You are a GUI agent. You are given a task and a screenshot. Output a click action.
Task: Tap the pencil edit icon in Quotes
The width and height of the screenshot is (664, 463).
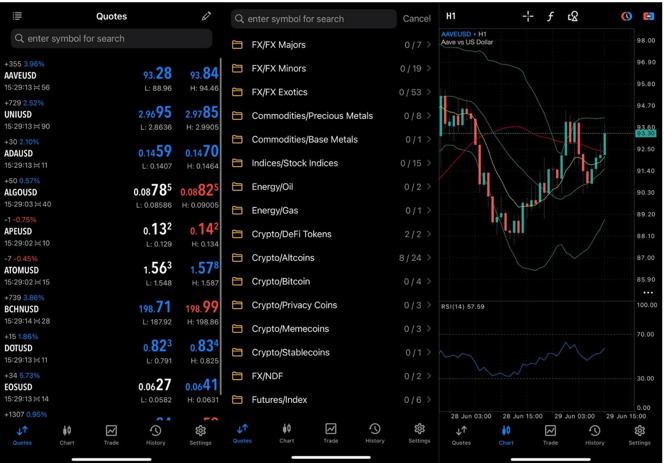(x=206, y=16)
